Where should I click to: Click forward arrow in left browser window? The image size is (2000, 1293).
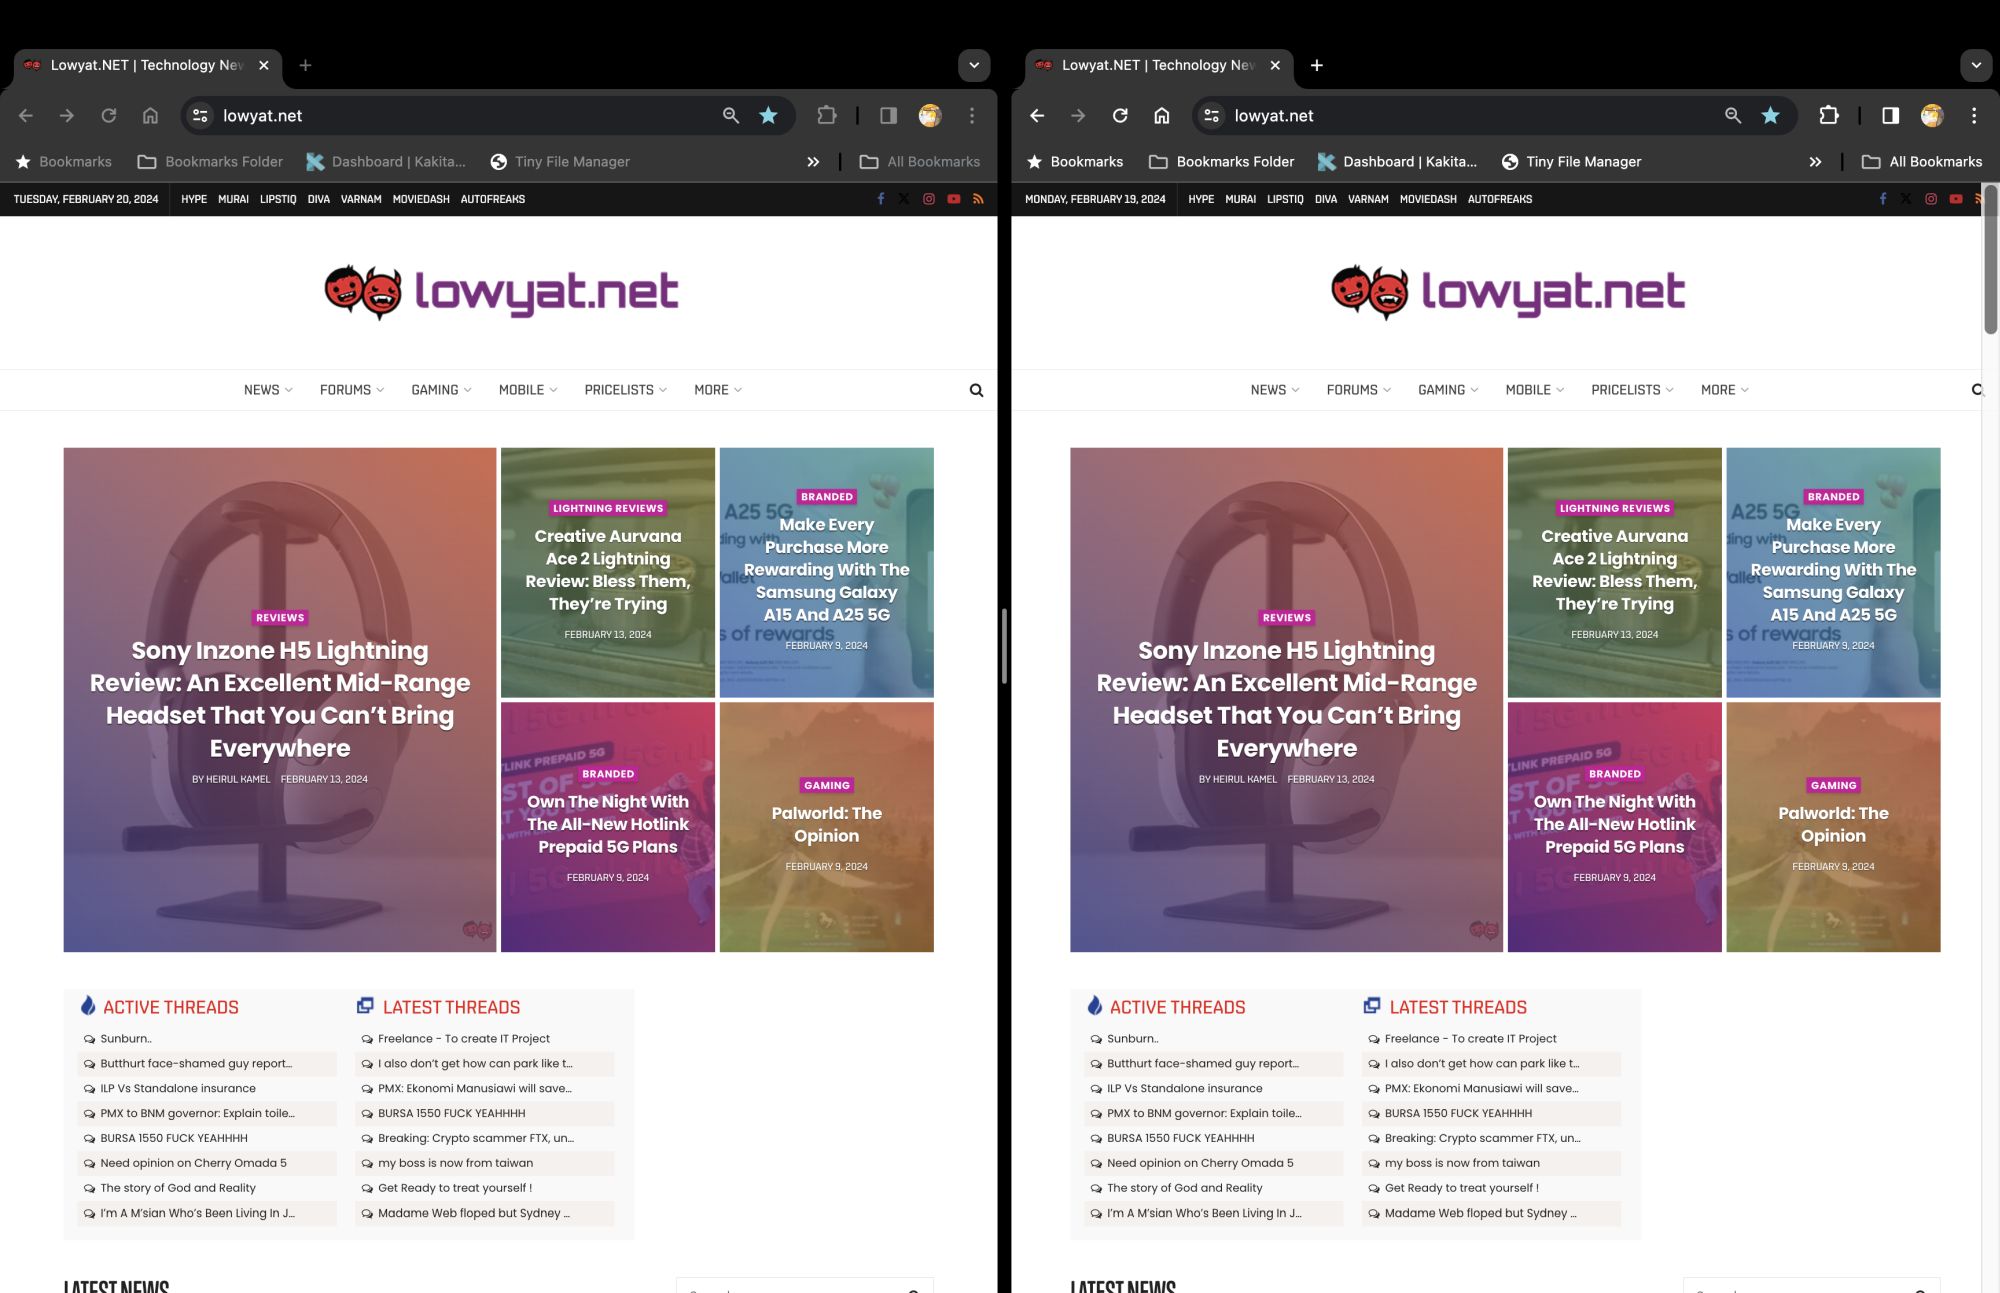tap(67, 115)
